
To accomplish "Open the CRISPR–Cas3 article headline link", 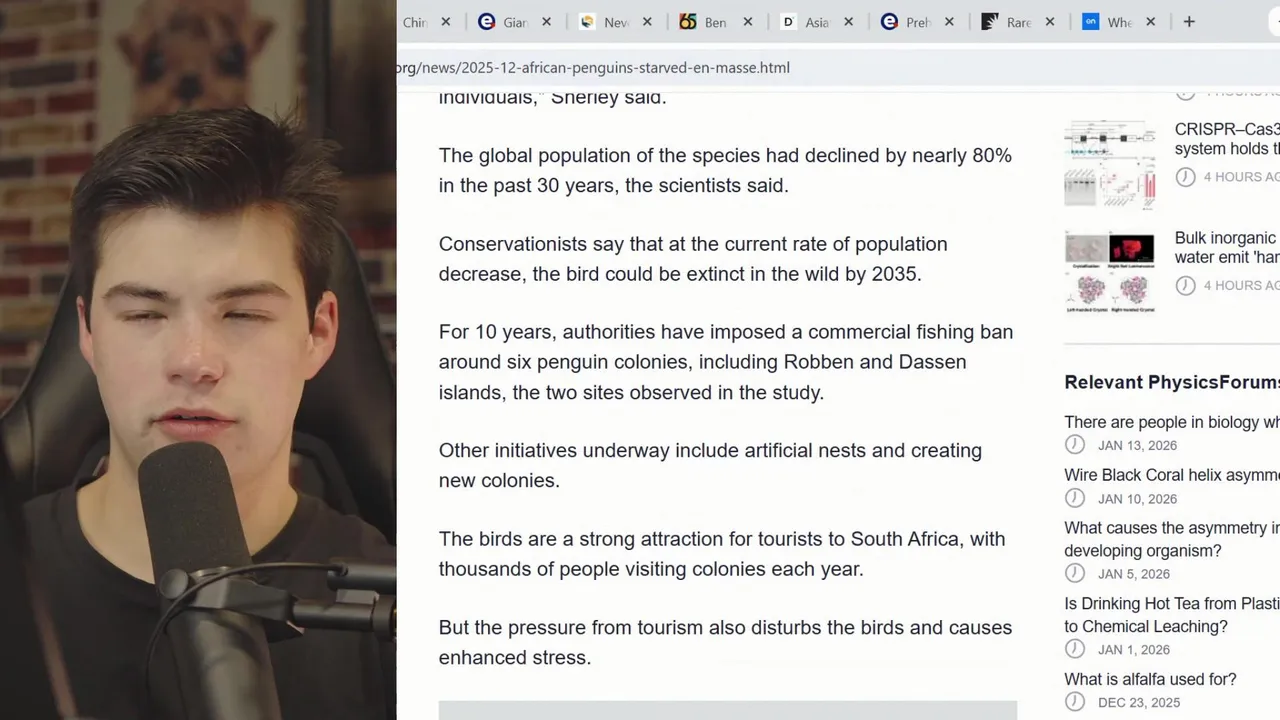I will pyautogui.click(x=1226, y=139).
